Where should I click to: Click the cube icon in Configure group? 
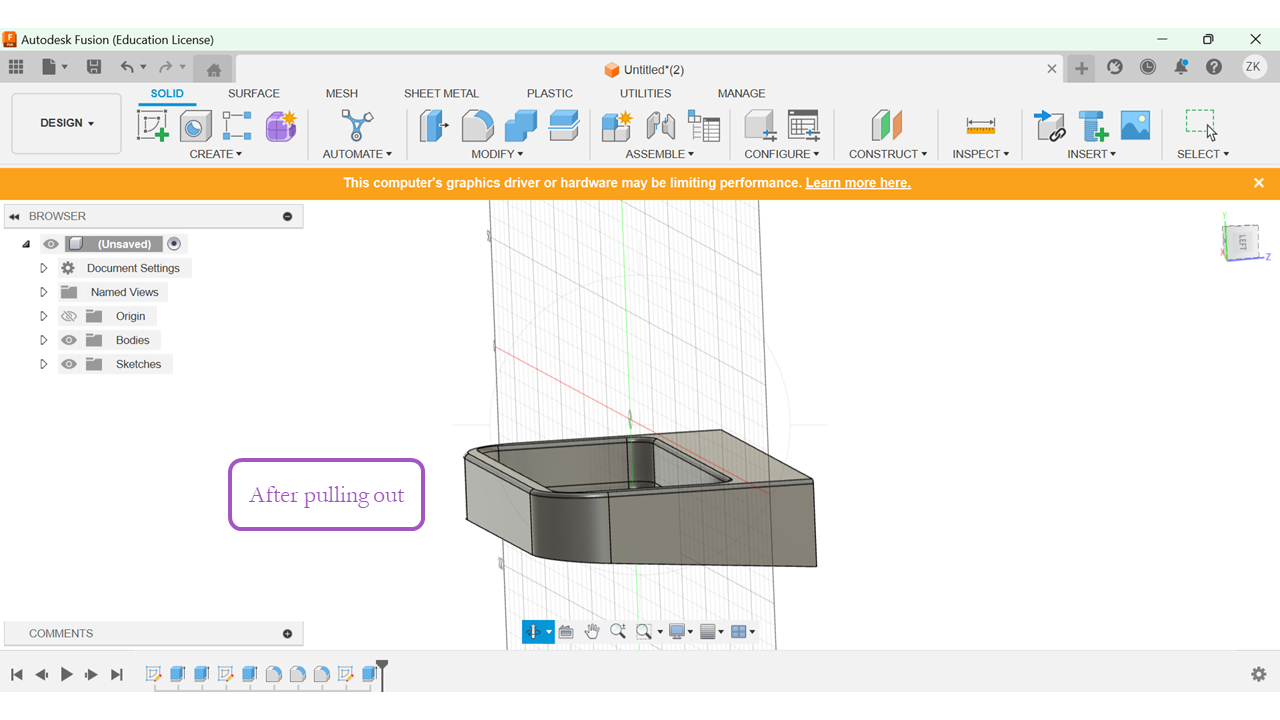761,126
